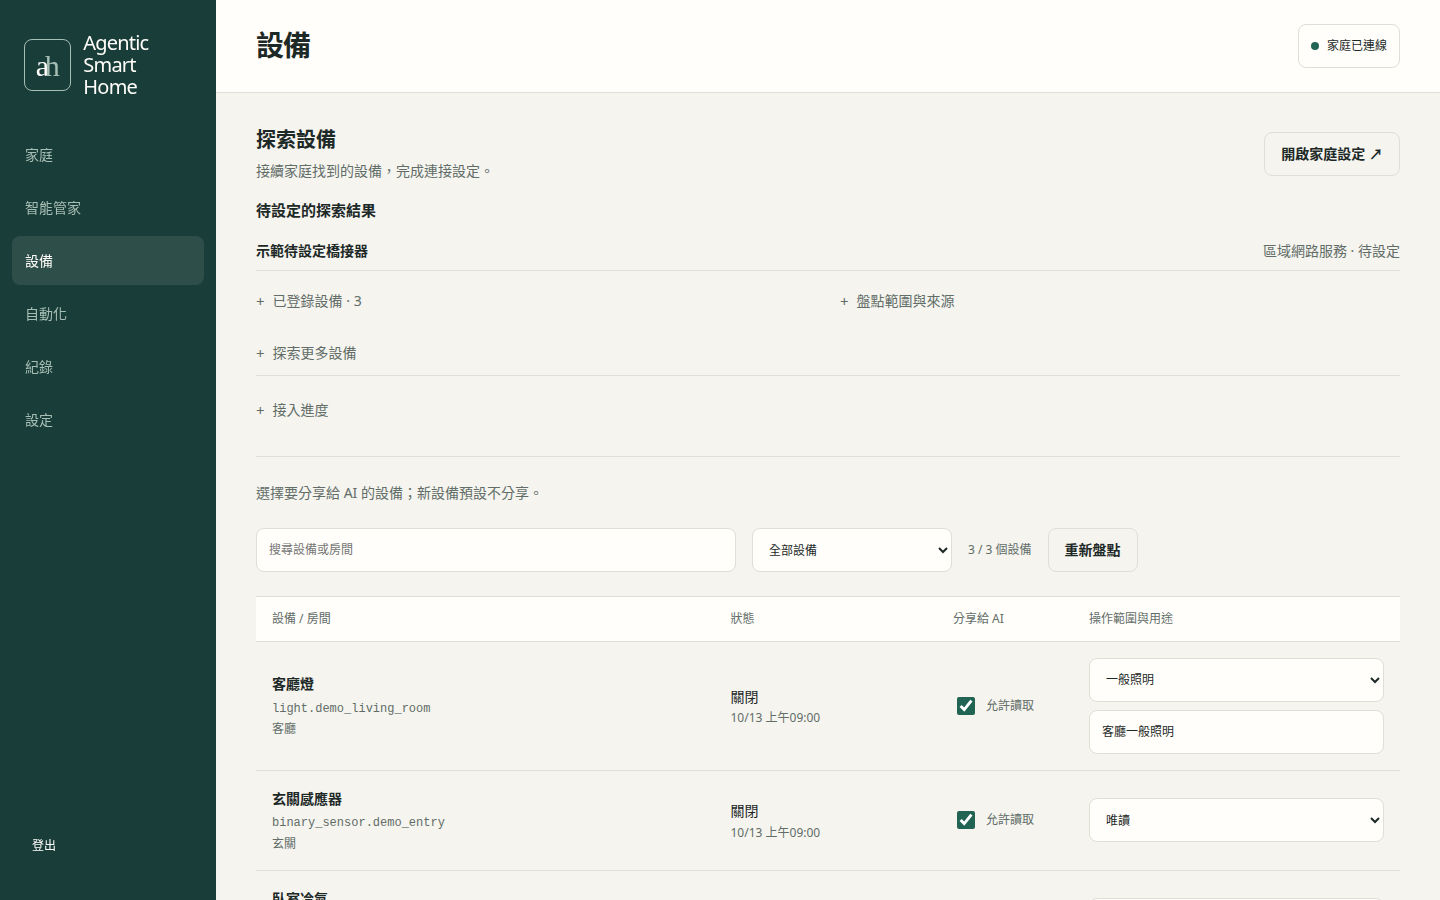
Task: Toggle 允許讀取 checkbox for 玄關感應器
Action: pos(966,820)
